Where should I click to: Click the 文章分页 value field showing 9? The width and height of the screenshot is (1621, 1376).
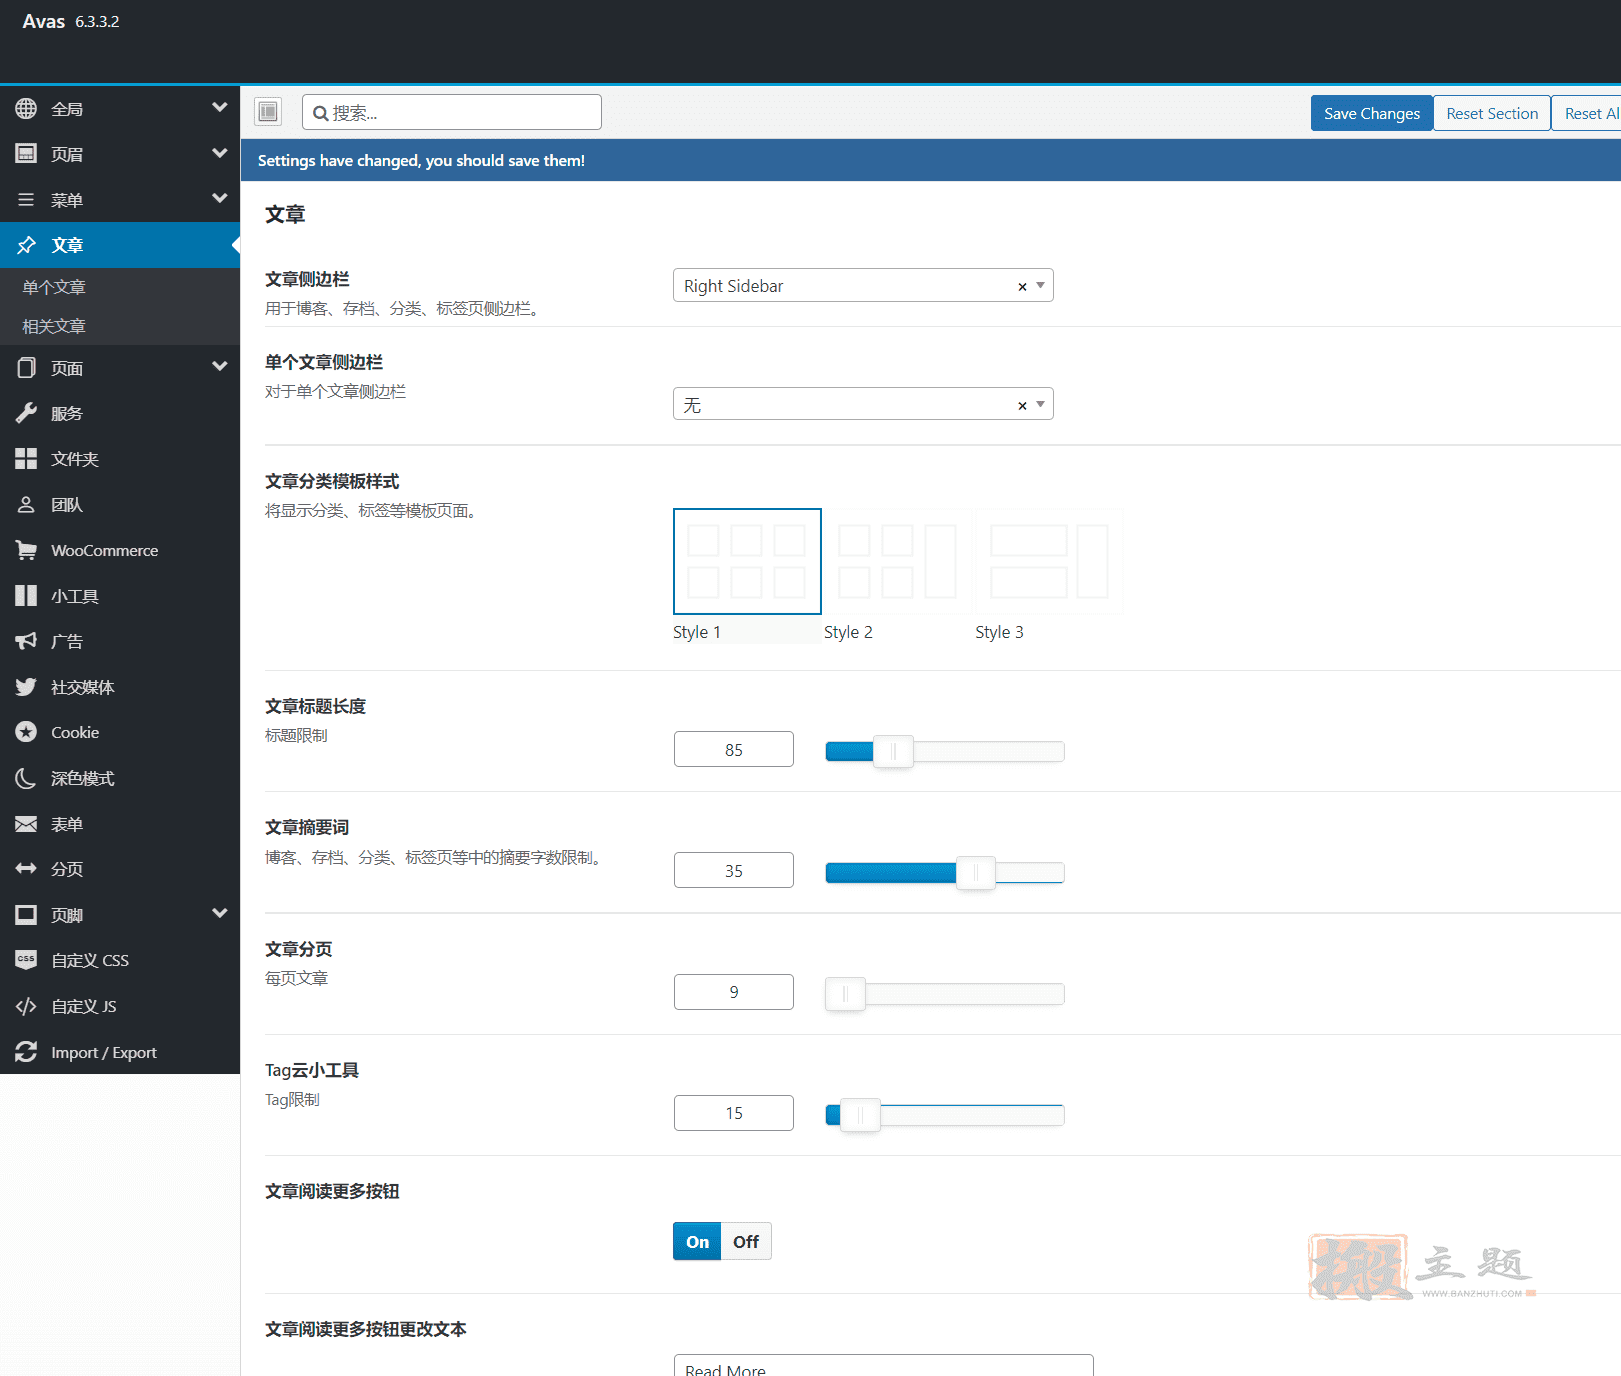click(x=734, y=992)
